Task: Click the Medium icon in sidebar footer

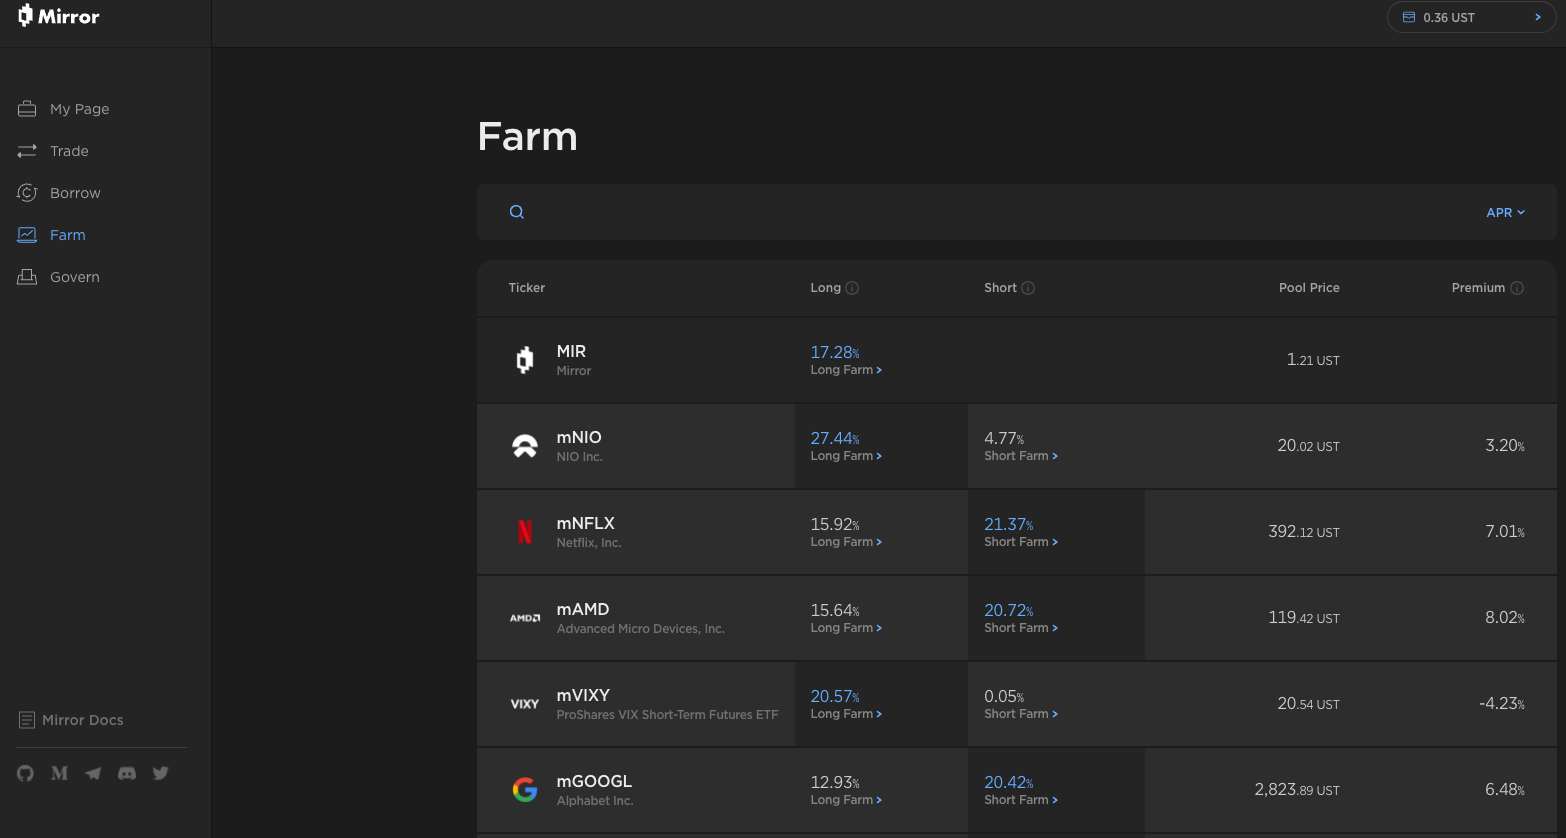Action: click(59, 772)
